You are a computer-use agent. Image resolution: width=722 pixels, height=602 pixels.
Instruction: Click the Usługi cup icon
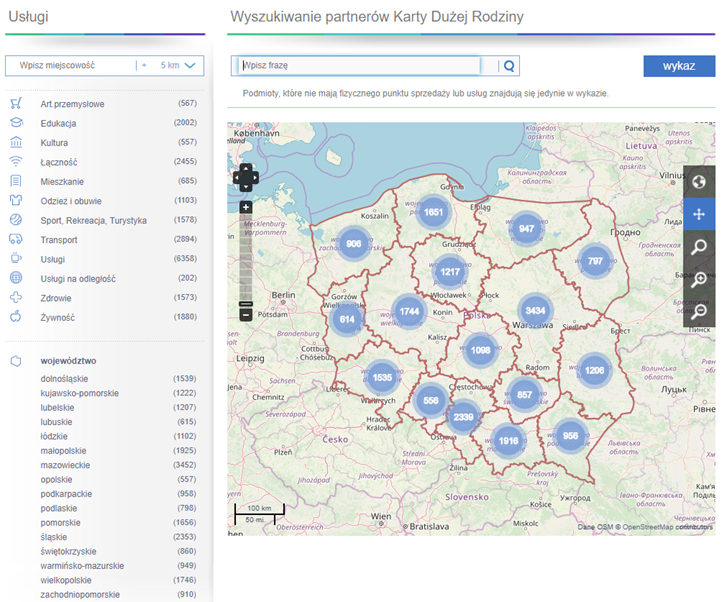coord(16,258)
